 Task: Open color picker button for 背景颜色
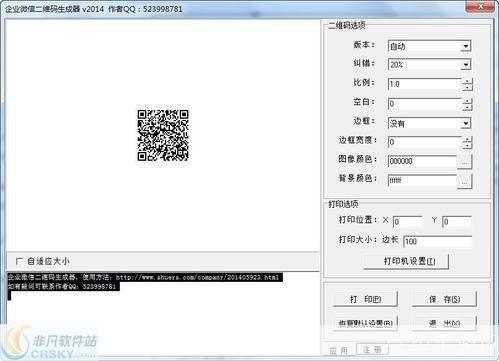[x=465, y=182]
